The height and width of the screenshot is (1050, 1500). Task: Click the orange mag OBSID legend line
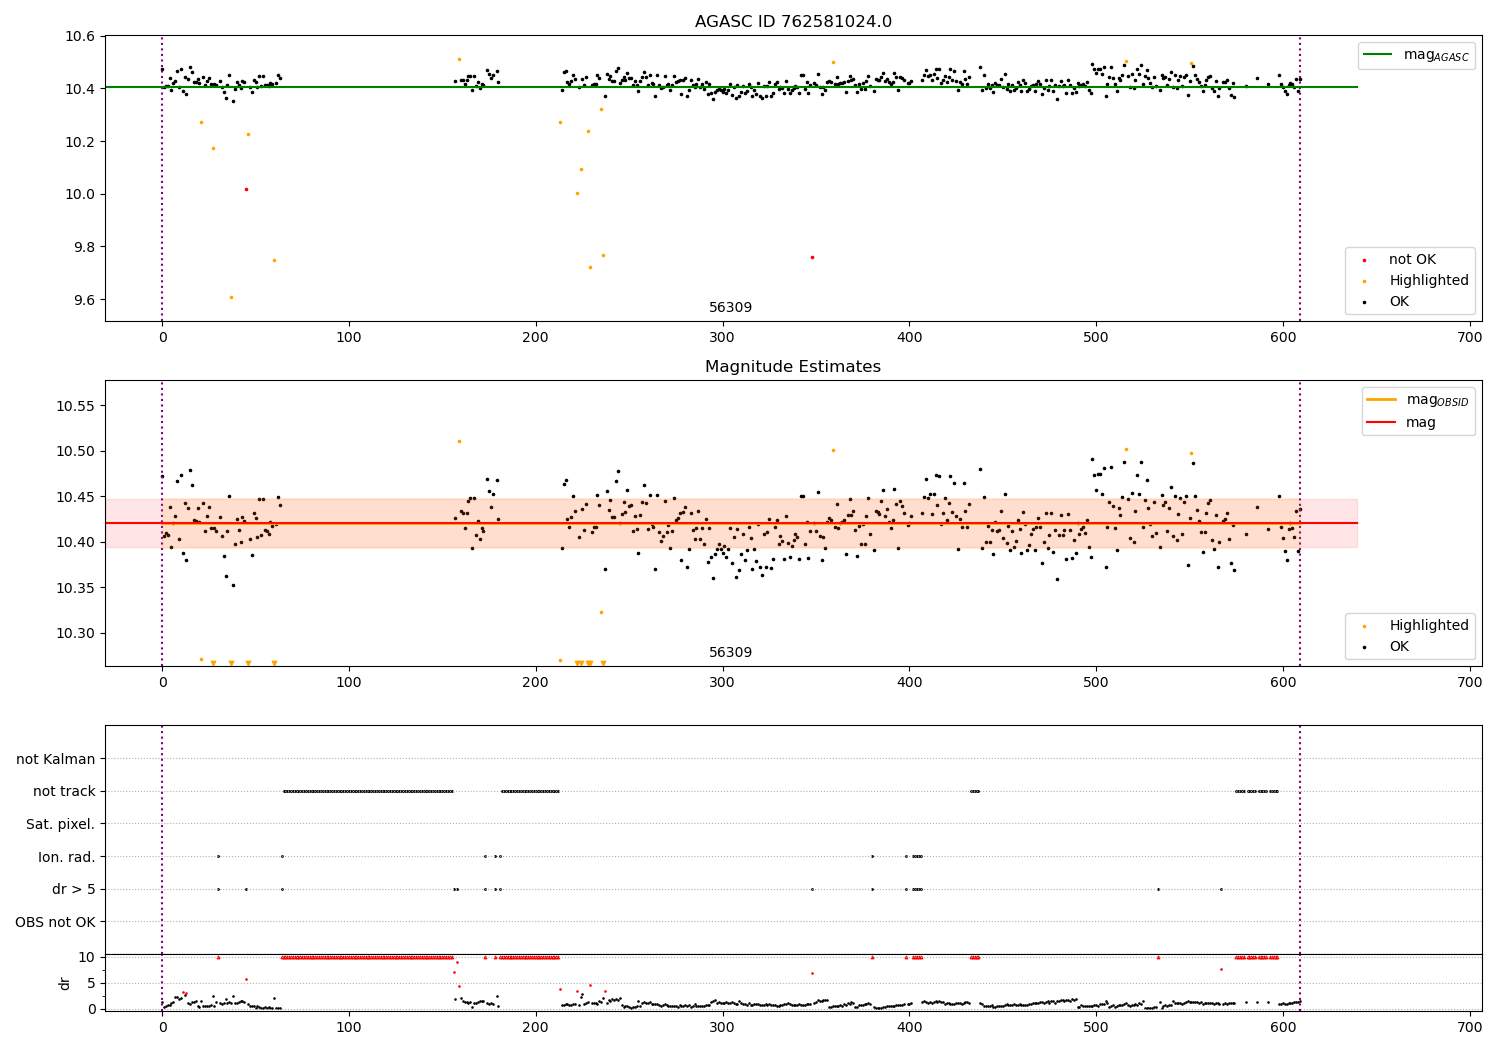[1383, 400]
